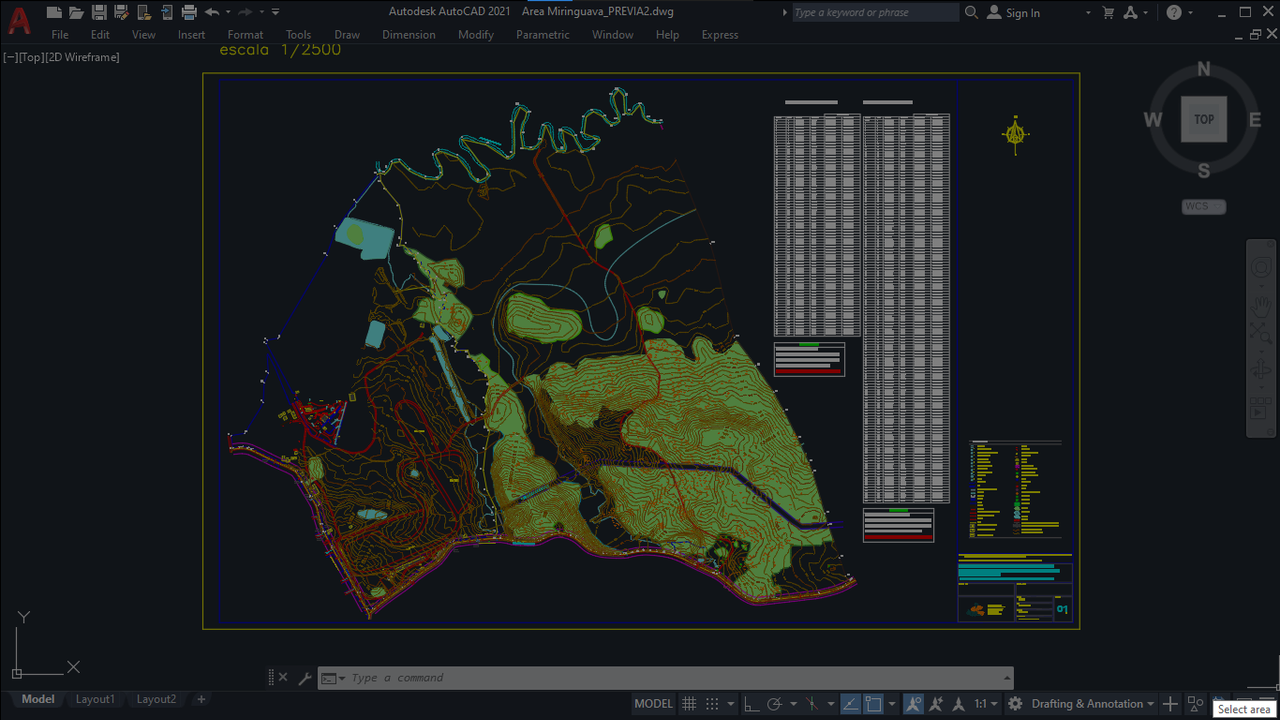Click the Autodesk connect triangle icon
The height and width of the screenshot is (720, 1280).
click(x=1131, y=12)
